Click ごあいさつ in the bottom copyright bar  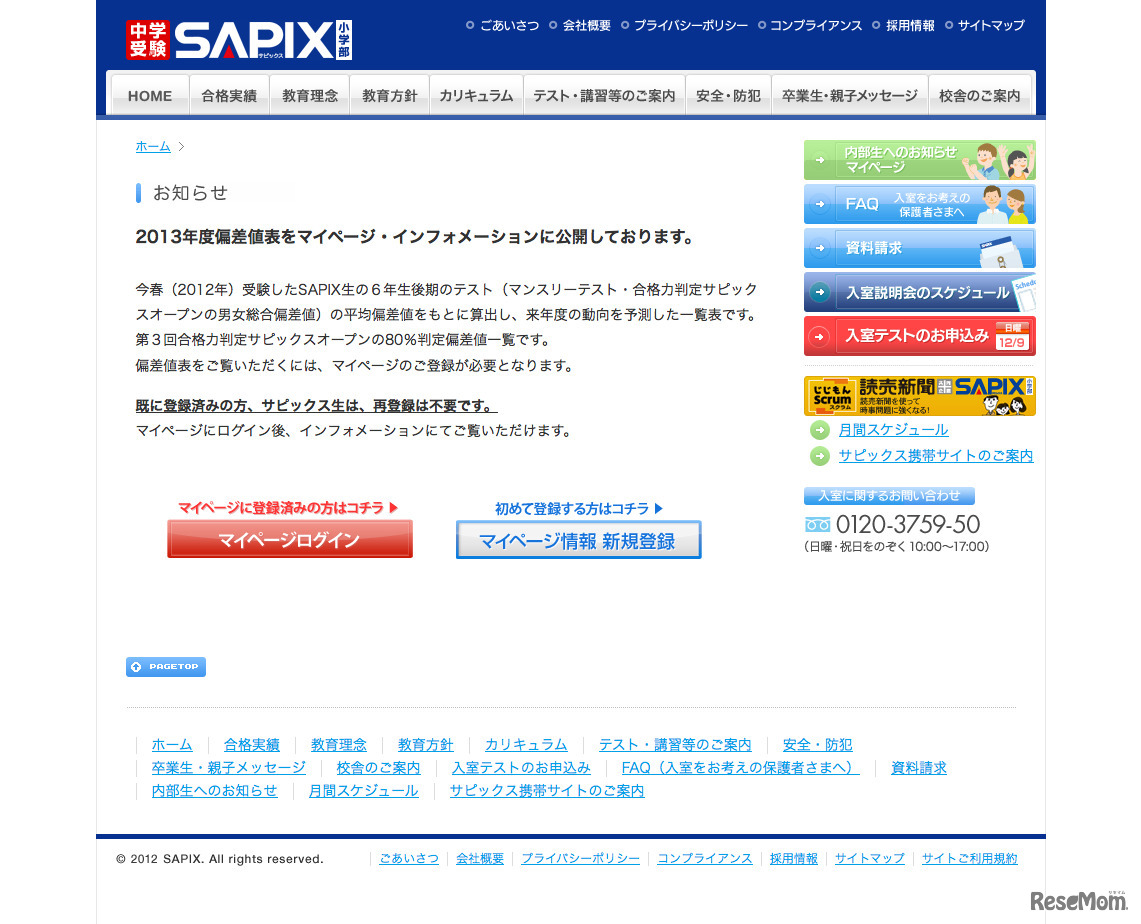point(409,859)
